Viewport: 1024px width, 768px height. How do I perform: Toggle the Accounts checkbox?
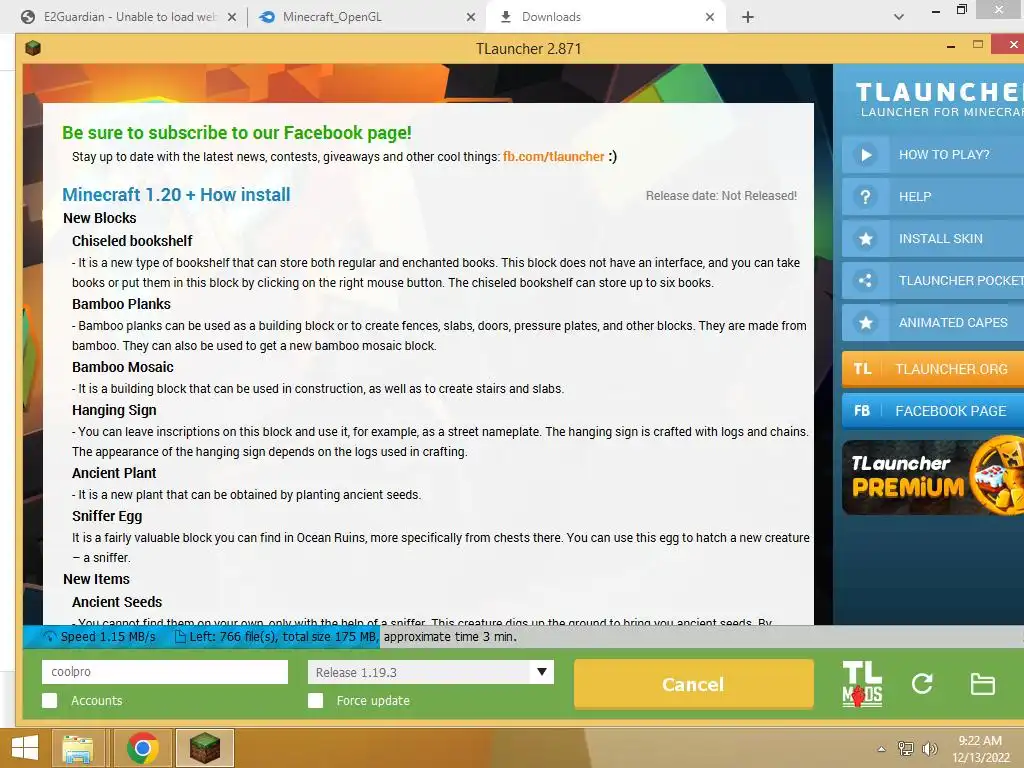coord(50,701)
